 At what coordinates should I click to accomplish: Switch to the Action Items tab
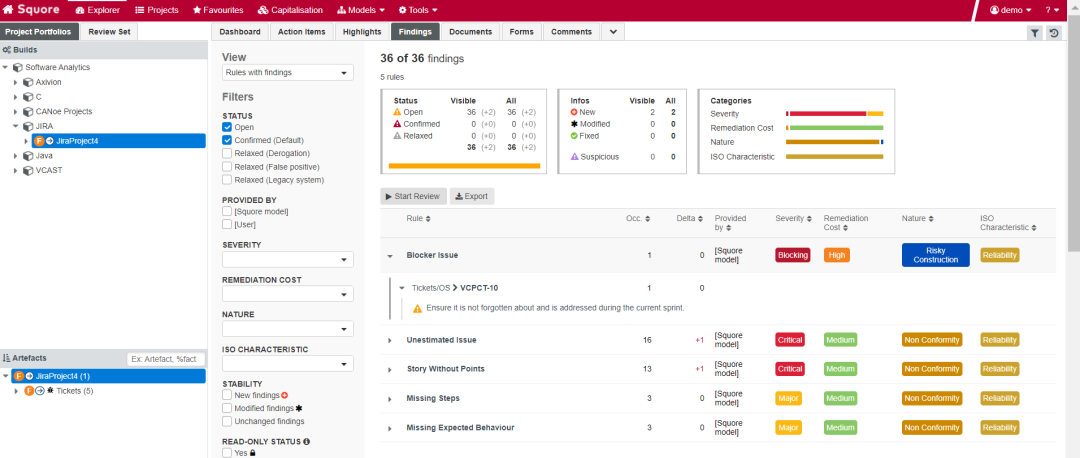click(302, 32)
